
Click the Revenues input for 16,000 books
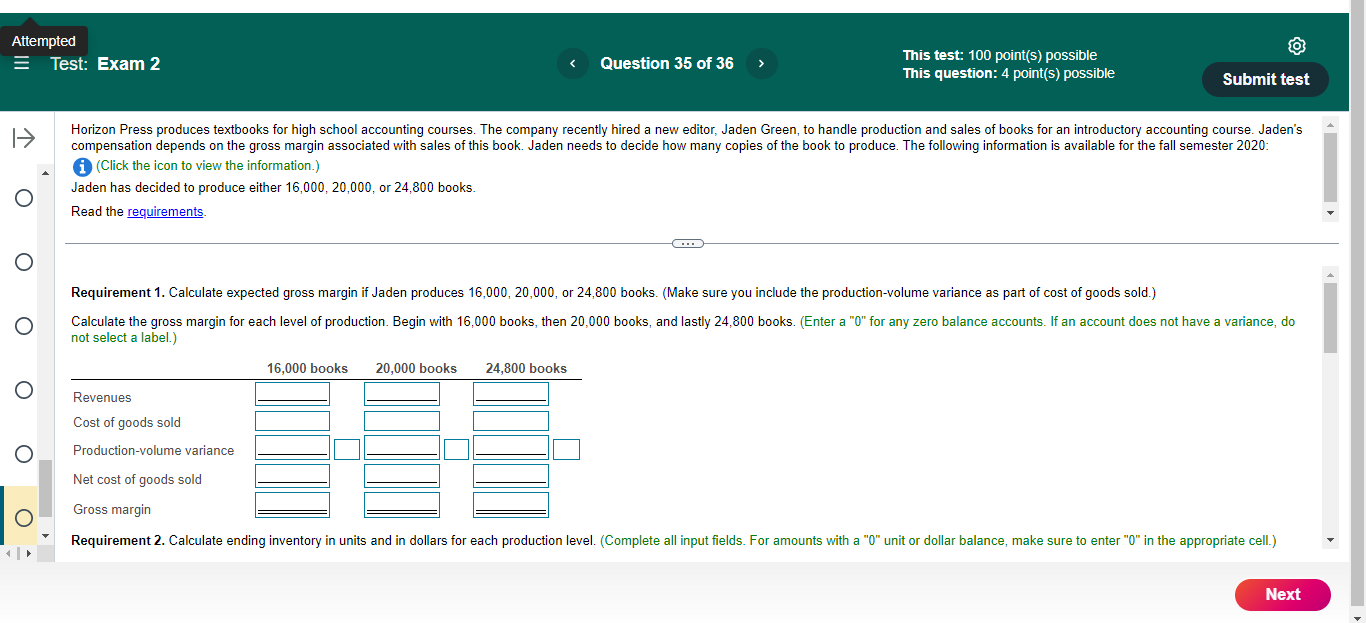click(292, 393)
